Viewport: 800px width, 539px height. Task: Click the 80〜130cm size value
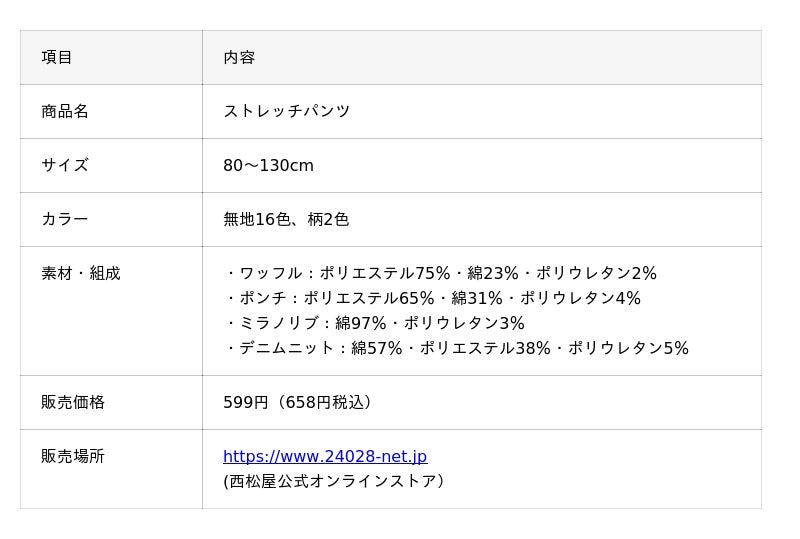coord(268,166)
